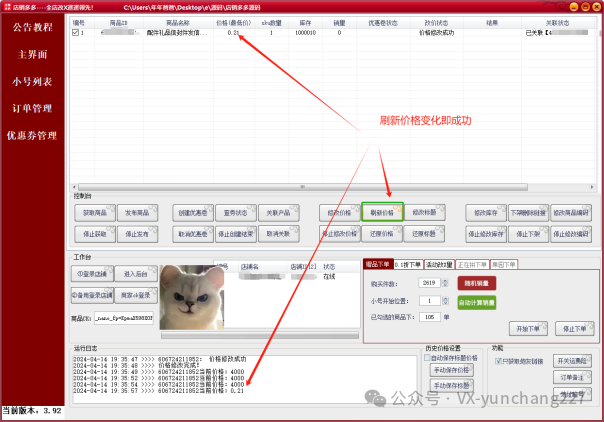The width and height of the screenshot is (604, 422).
Task: Click the 小号开始位置 spinner arrows
Action: (x=445, y=301)
